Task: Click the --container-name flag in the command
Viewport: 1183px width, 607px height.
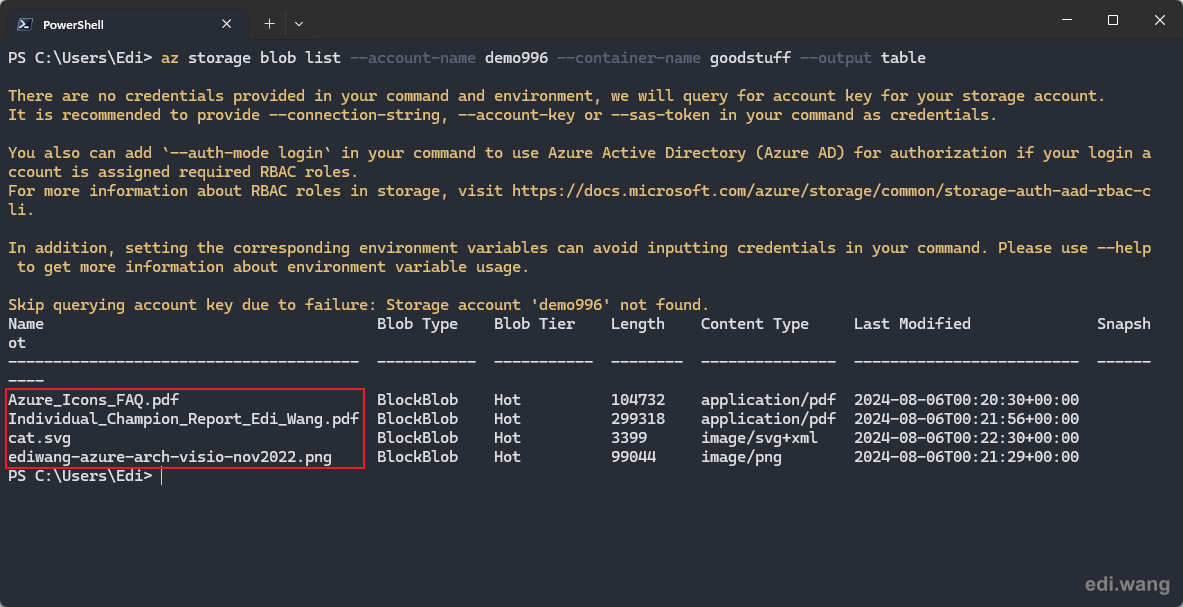Action: pyautogui.click(x=628, y=58)
